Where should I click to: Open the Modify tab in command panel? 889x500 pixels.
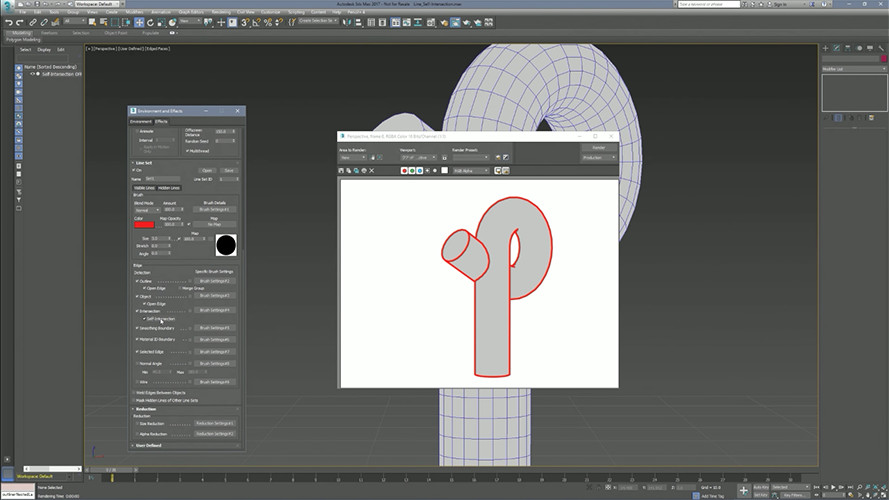coord(837,48)
